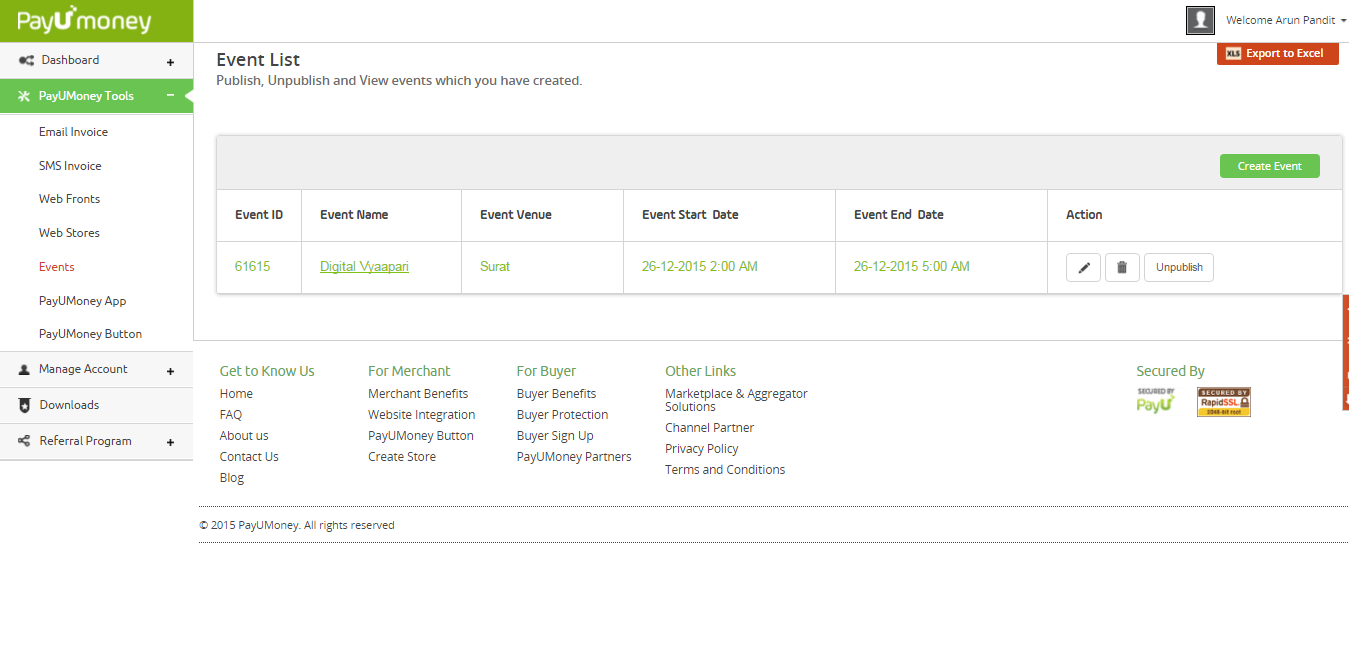Click the Create Store link
The height and width of the screenshot is (650, 1349).
click(x=402, y=457)
